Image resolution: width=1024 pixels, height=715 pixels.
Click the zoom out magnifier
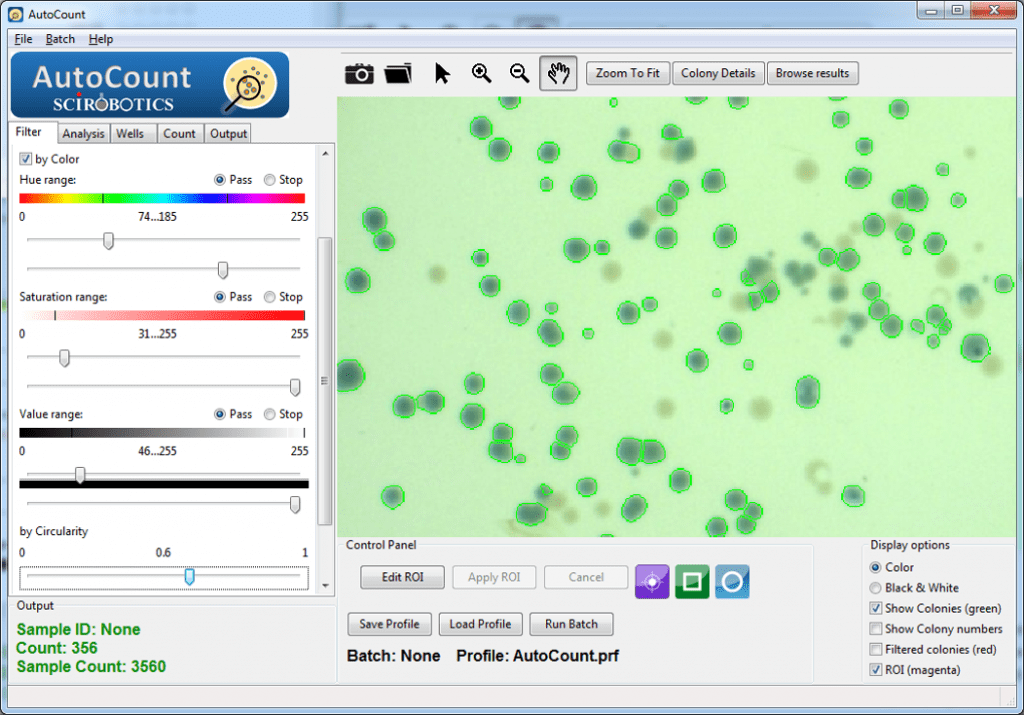pyautogui.click(x=519, y=73)
